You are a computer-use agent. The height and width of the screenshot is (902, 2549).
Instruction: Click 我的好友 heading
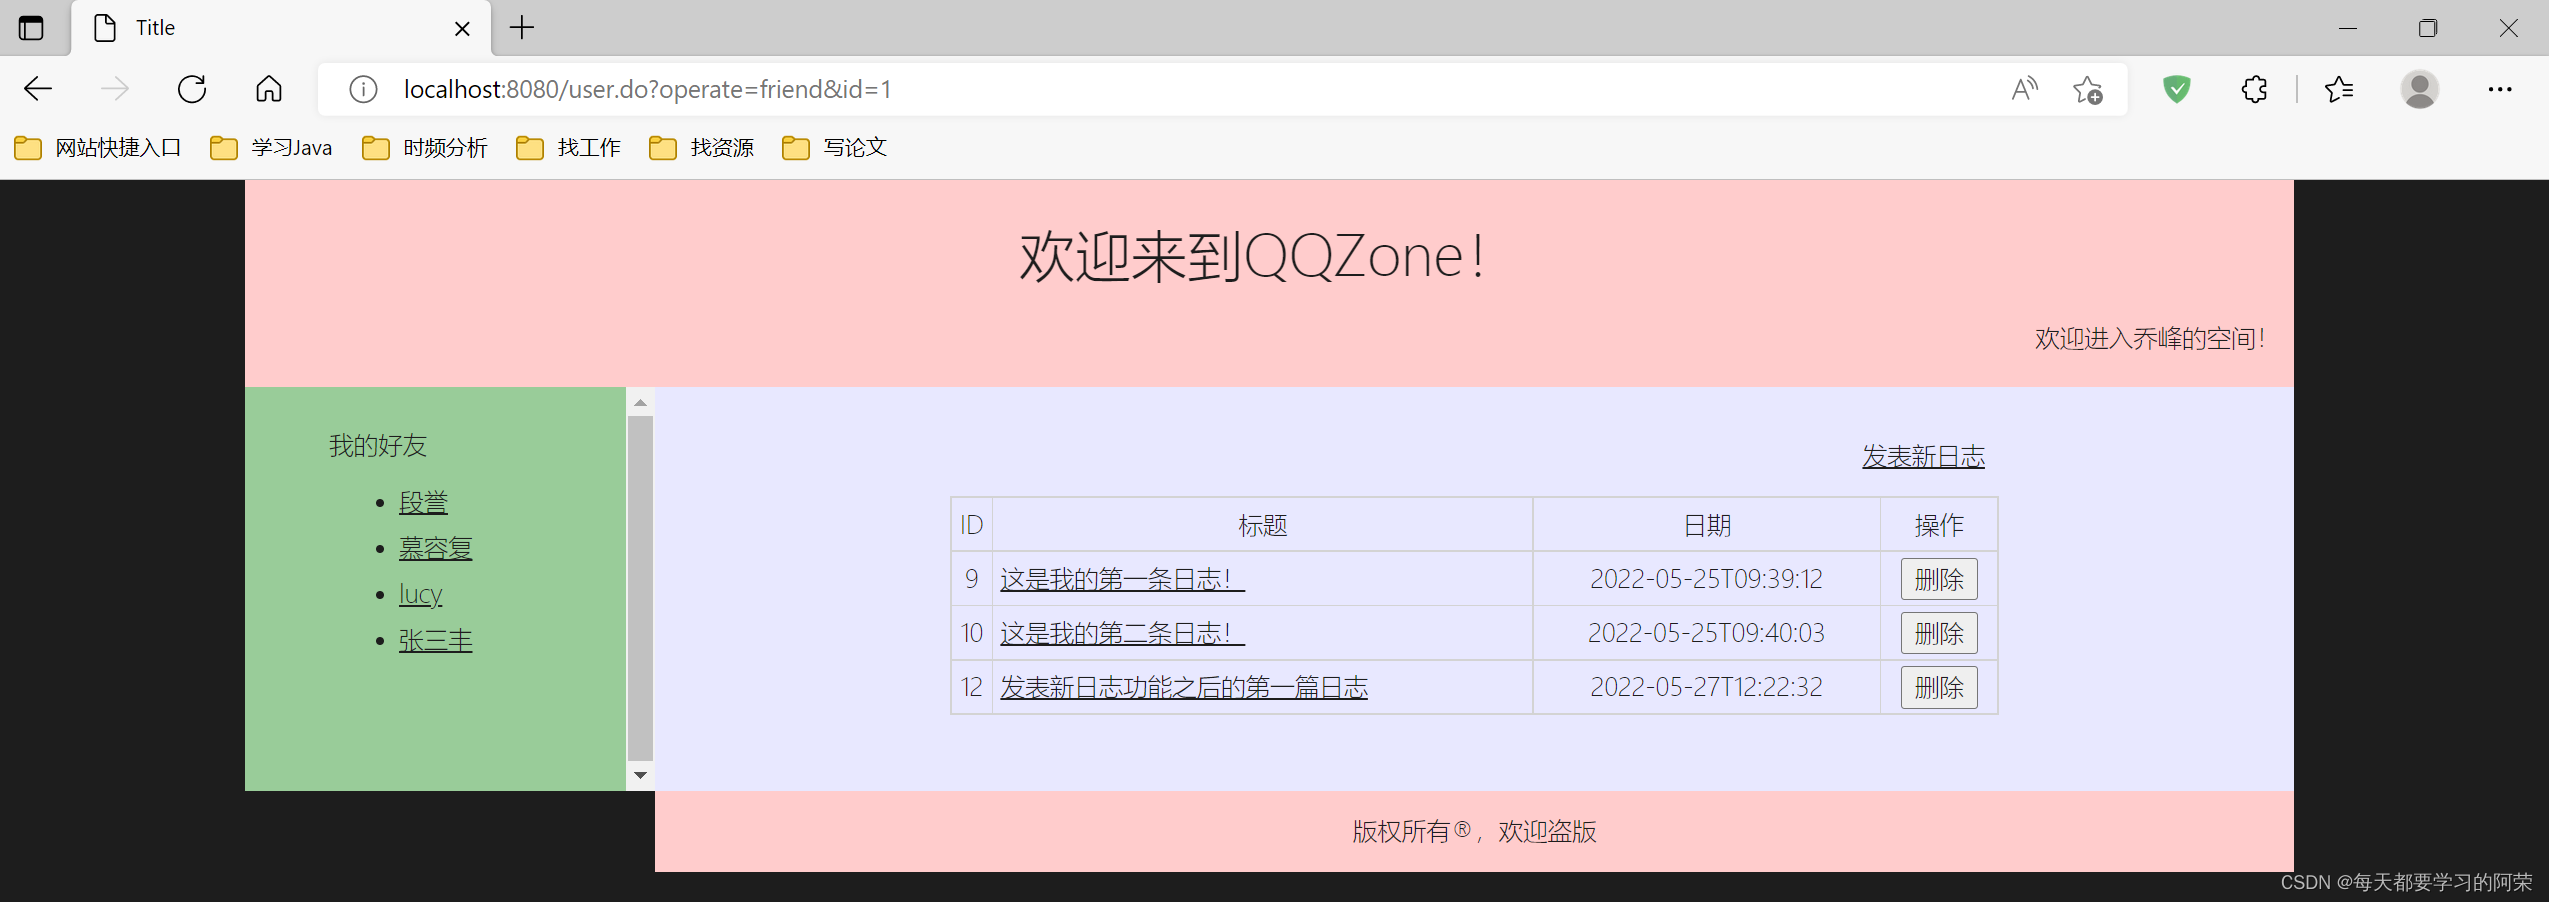[378, 446]
